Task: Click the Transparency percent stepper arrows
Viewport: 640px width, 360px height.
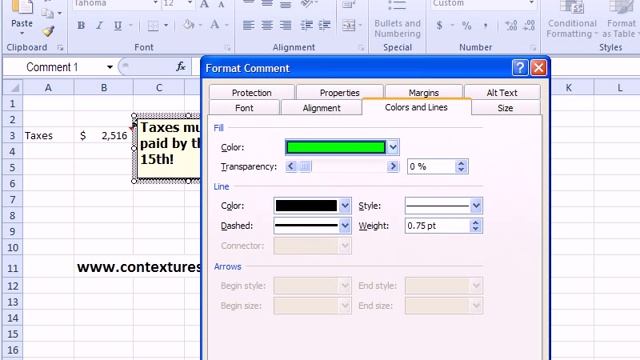Action: tap(461, 167)
